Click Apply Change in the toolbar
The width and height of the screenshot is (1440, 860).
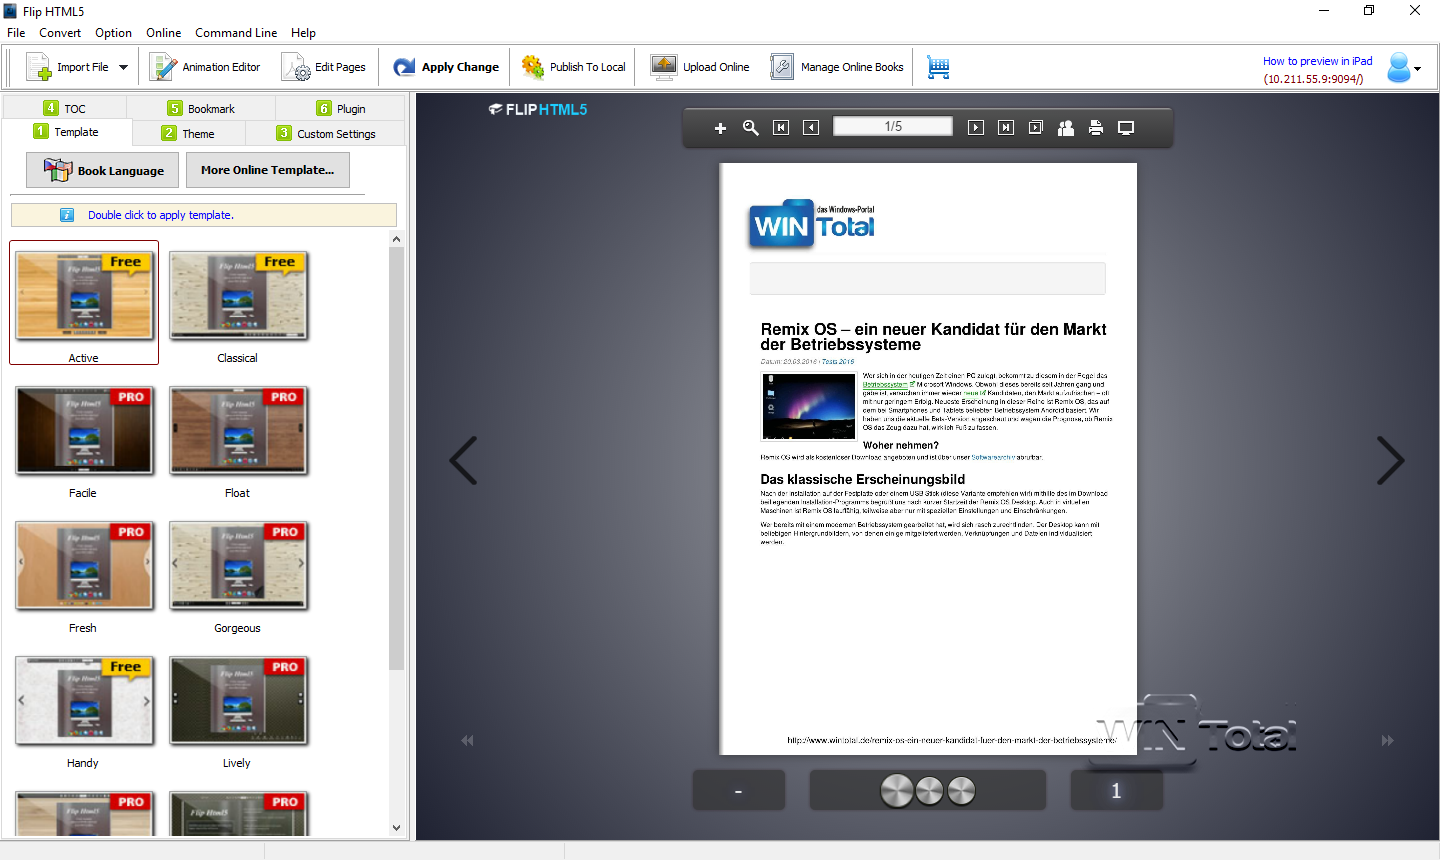point(446,67)
